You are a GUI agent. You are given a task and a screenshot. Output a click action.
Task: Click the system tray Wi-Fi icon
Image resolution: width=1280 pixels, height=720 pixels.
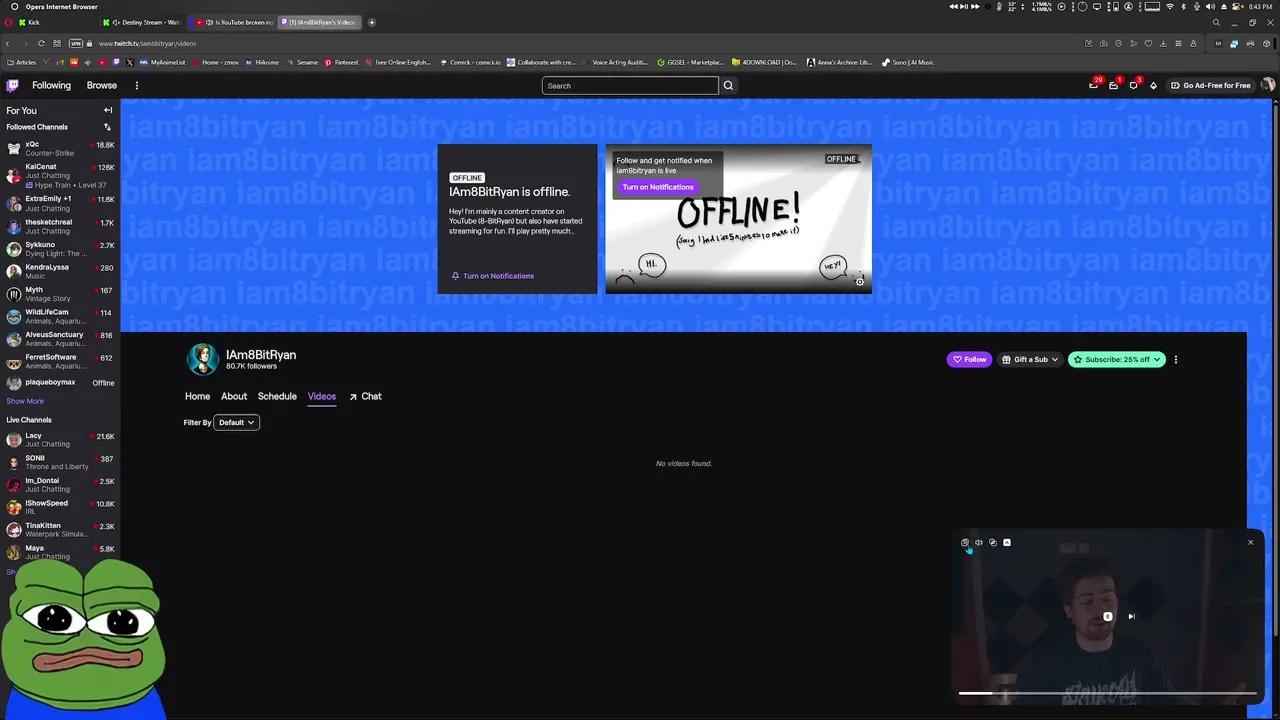click(1170, 7)
